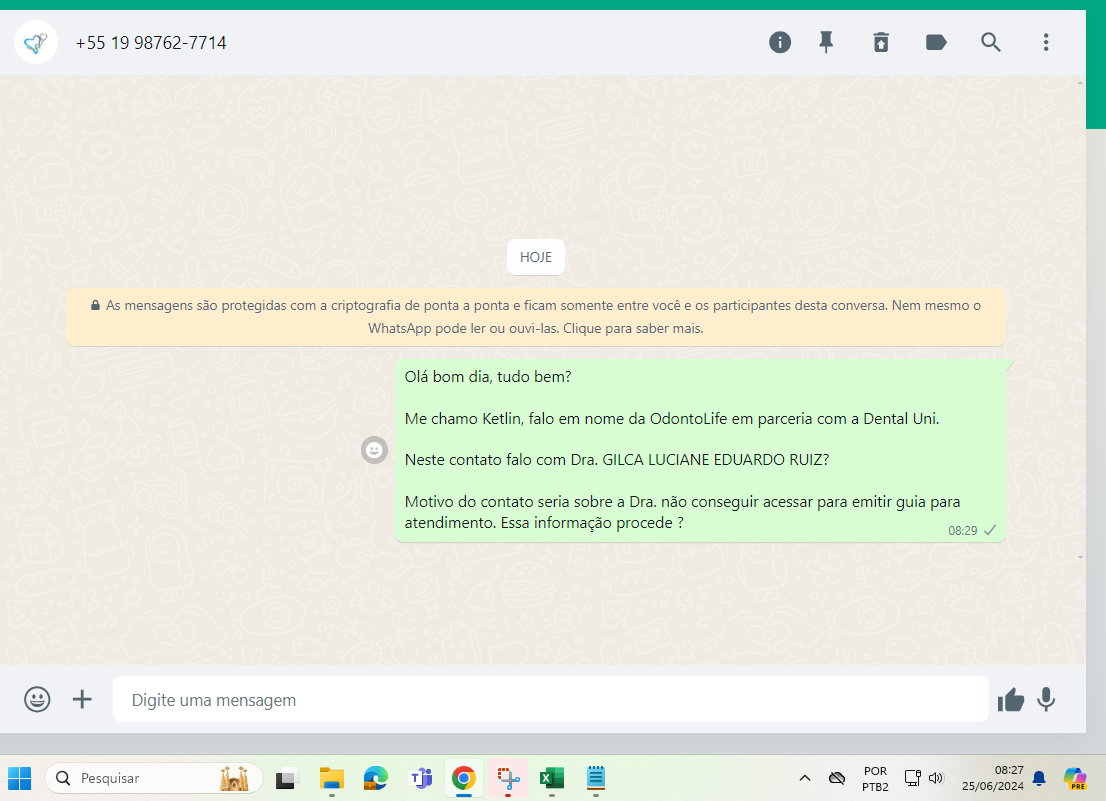Screen dimensions: 1106x801
Task: Open contact info icon
Action: click(779, 42)
